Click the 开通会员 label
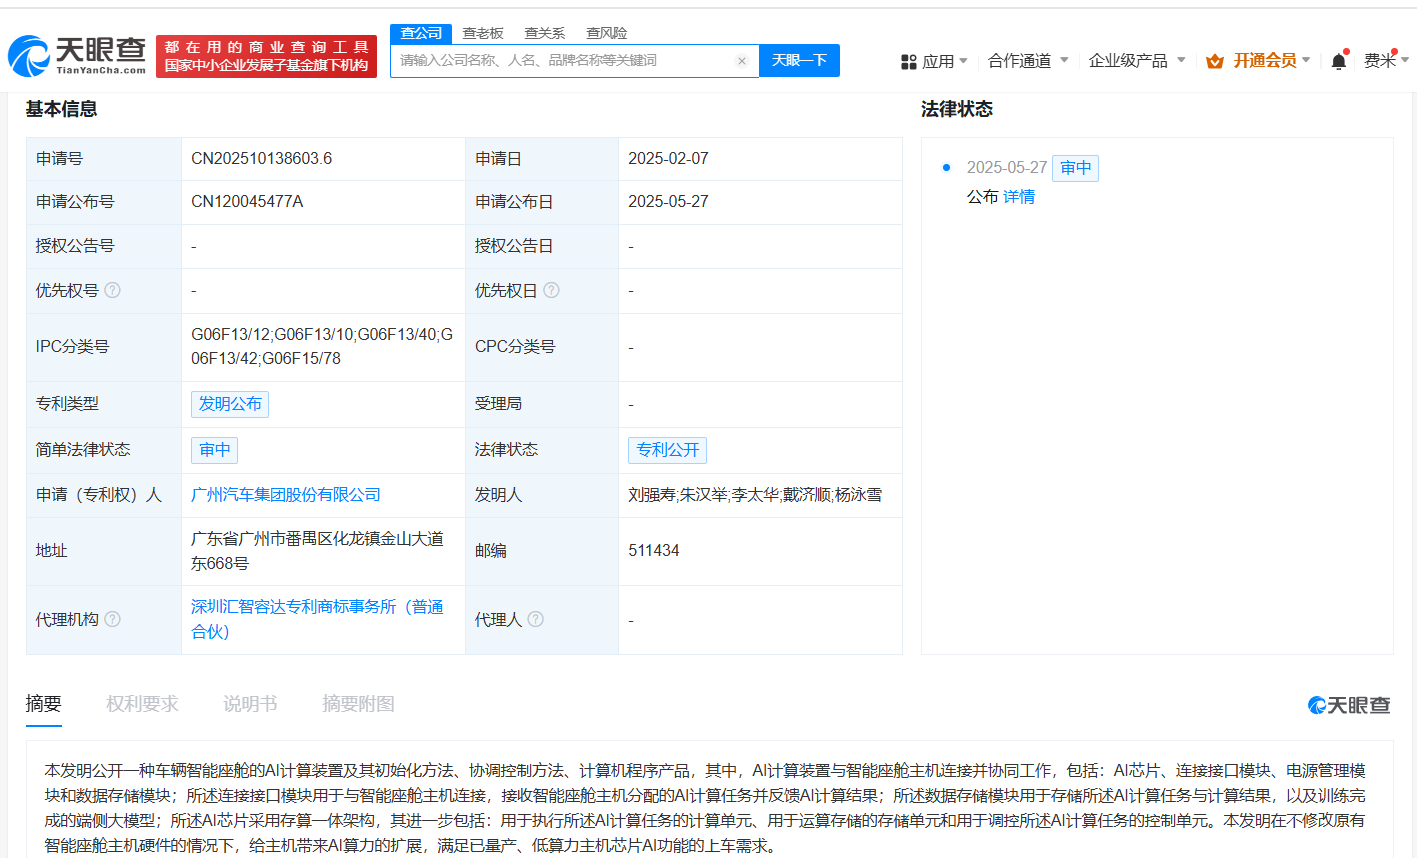The height and width of the screenshot is (858, 1417). pyautogui.click(x=1264, y=61)
